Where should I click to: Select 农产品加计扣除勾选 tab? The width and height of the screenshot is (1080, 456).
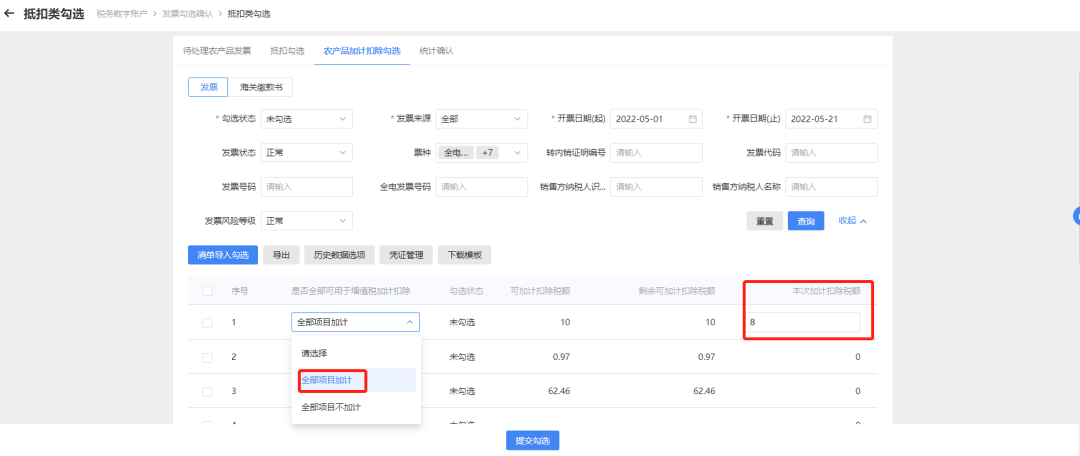pos(362,50)
